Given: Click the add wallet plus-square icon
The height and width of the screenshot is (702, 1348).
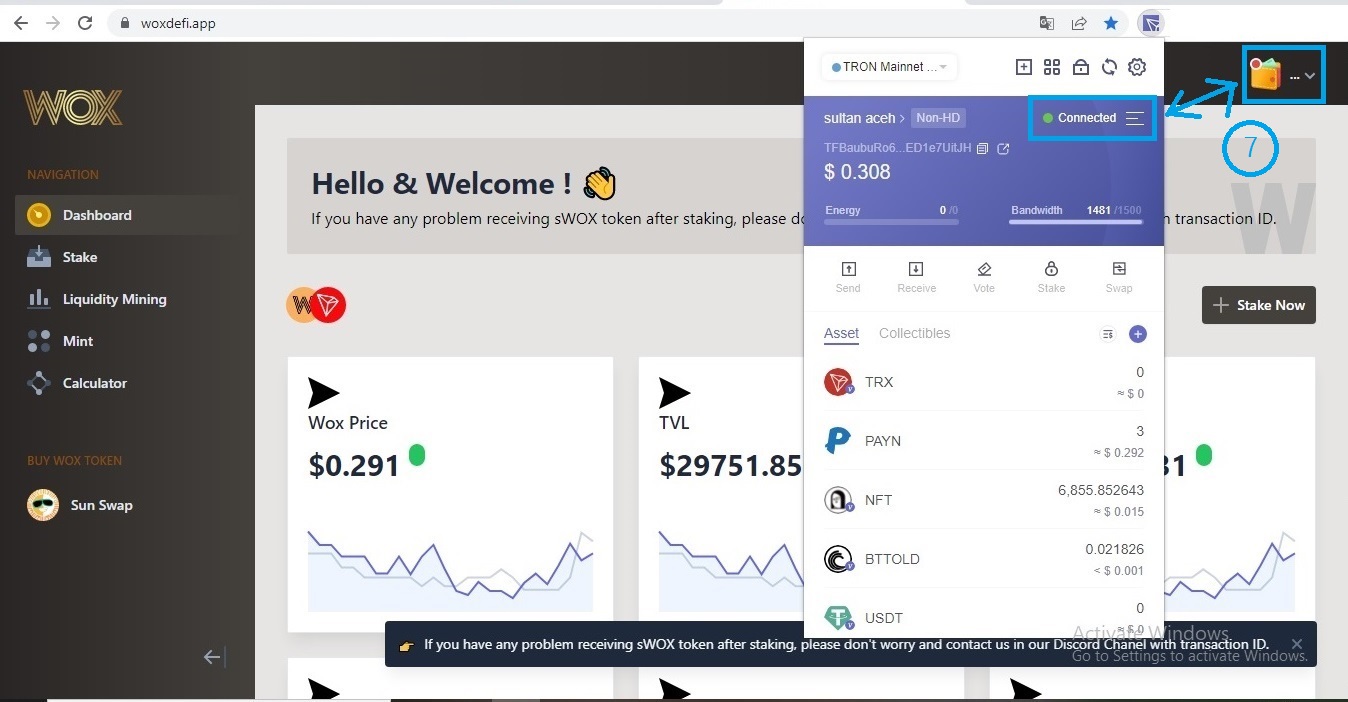Looking at the screenshot, I should tap(1023, 67).
